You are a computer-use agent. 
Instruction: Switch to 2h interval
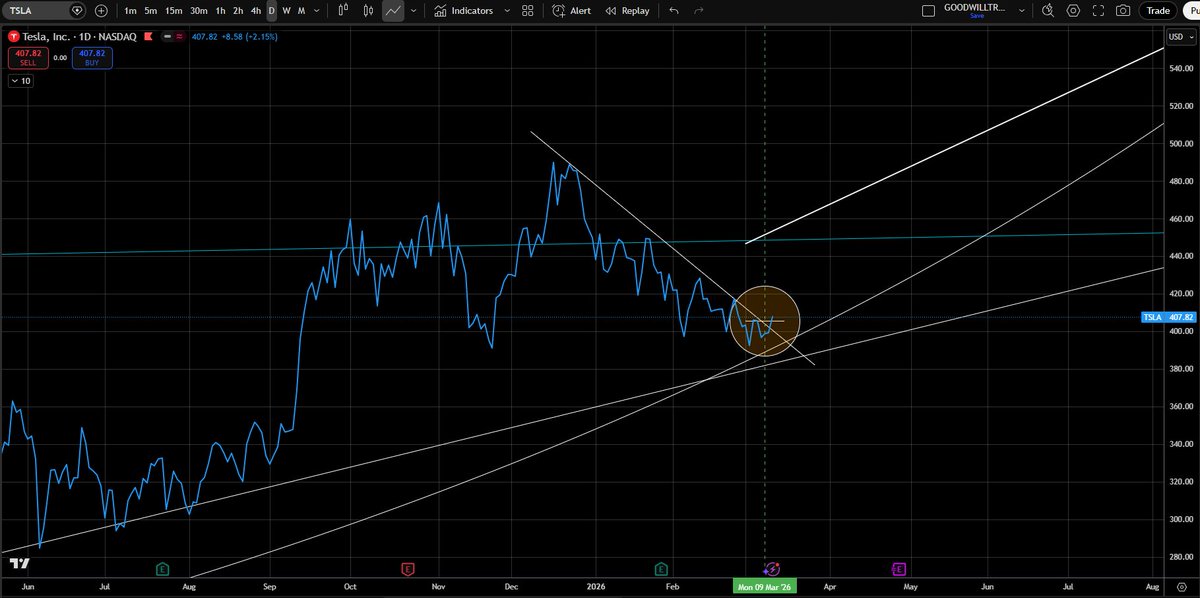pyautogui.click(x=239, y=11)
